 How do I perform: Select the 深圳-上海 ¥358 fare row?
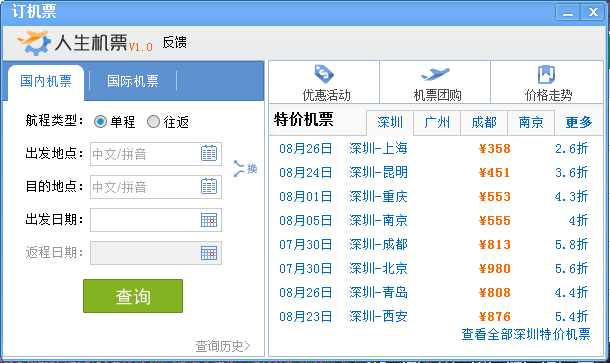434,149
